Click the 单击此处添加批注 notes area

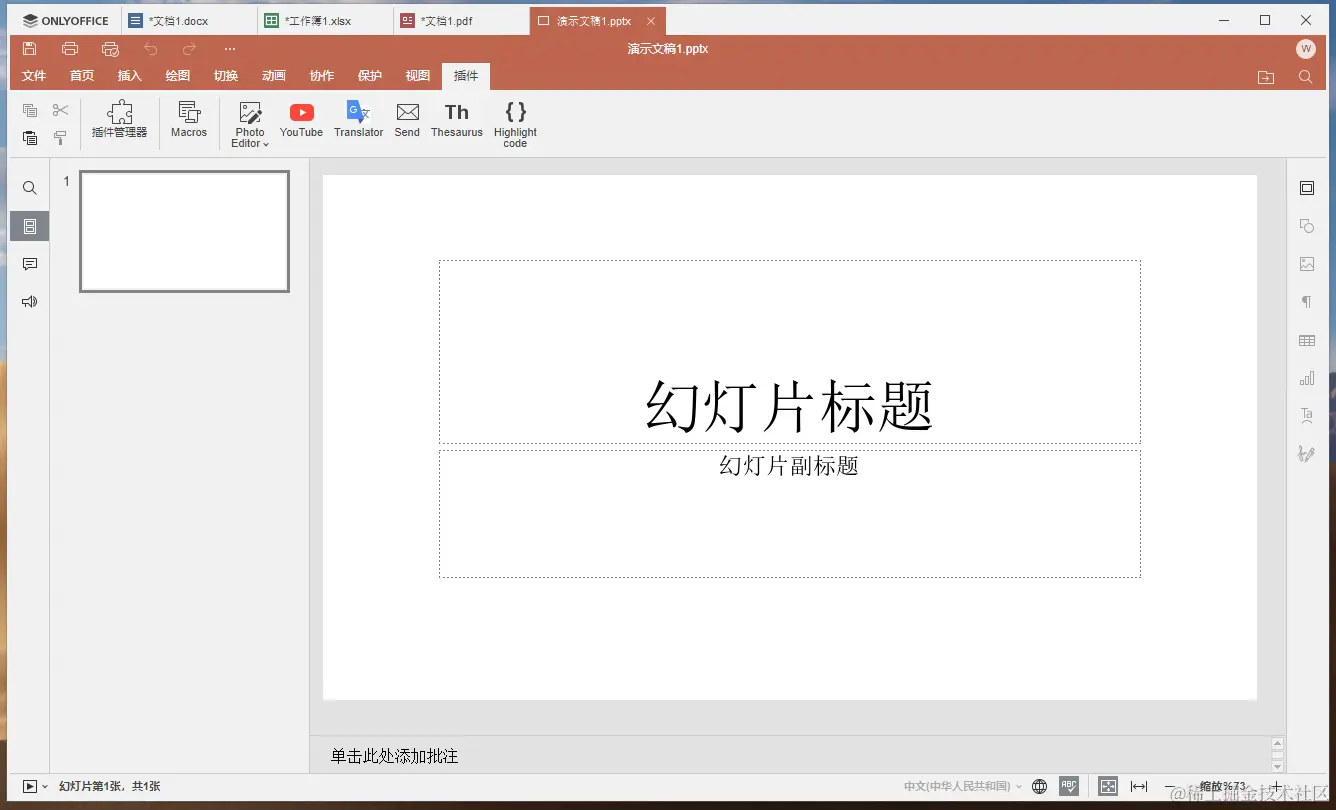(x=394, y=756)
